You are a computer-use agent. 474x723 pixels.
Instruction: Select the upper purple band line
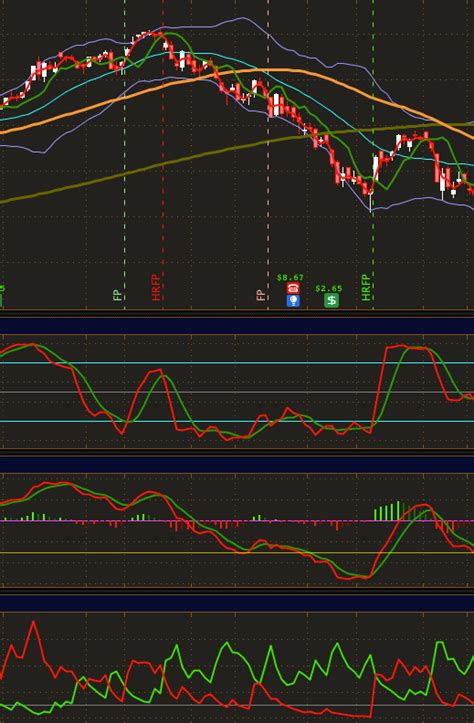tap(240, 18)
